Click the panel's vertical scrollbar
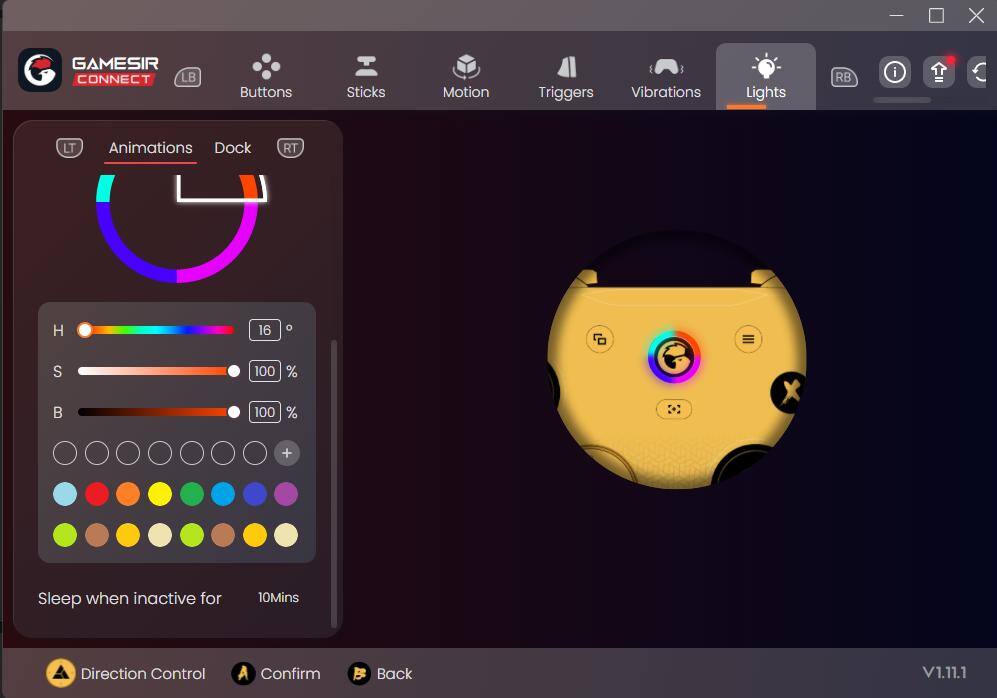The image size is (997, 698). [x=334, y=483]
